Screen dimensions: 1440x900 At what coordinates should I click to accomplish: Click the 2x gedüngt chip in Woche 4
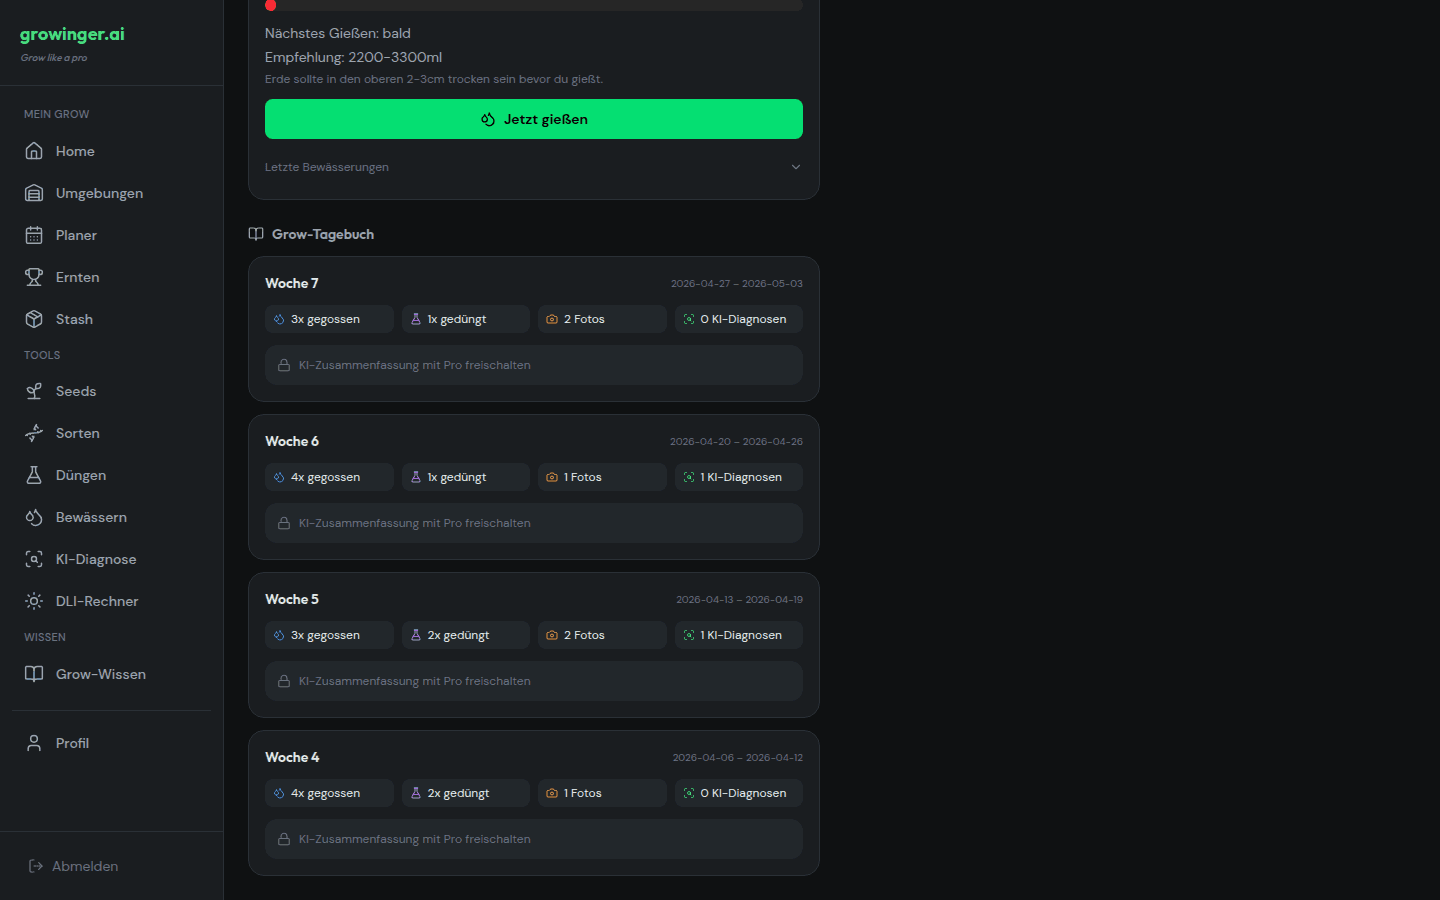[x=466, y=793]
